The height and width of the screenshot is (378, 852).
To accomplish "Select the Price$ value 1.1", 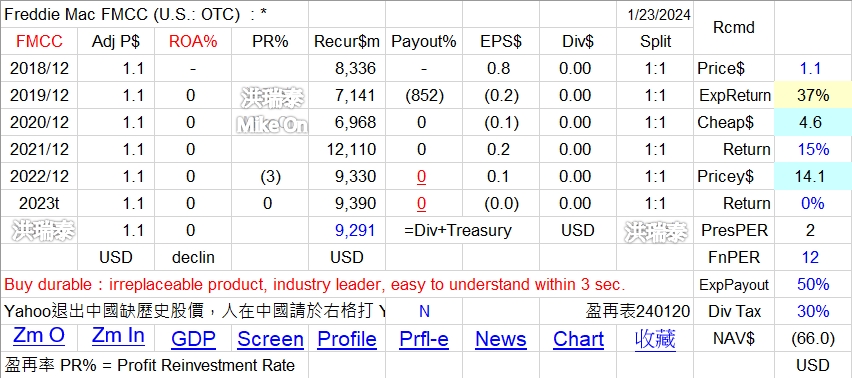I will click(x=812, y=68).
